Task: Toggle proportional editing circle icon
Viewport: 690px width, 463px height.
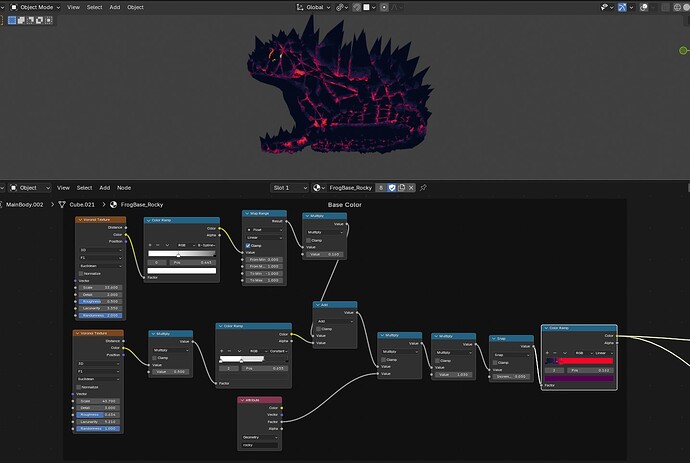Action: (384, 7)
